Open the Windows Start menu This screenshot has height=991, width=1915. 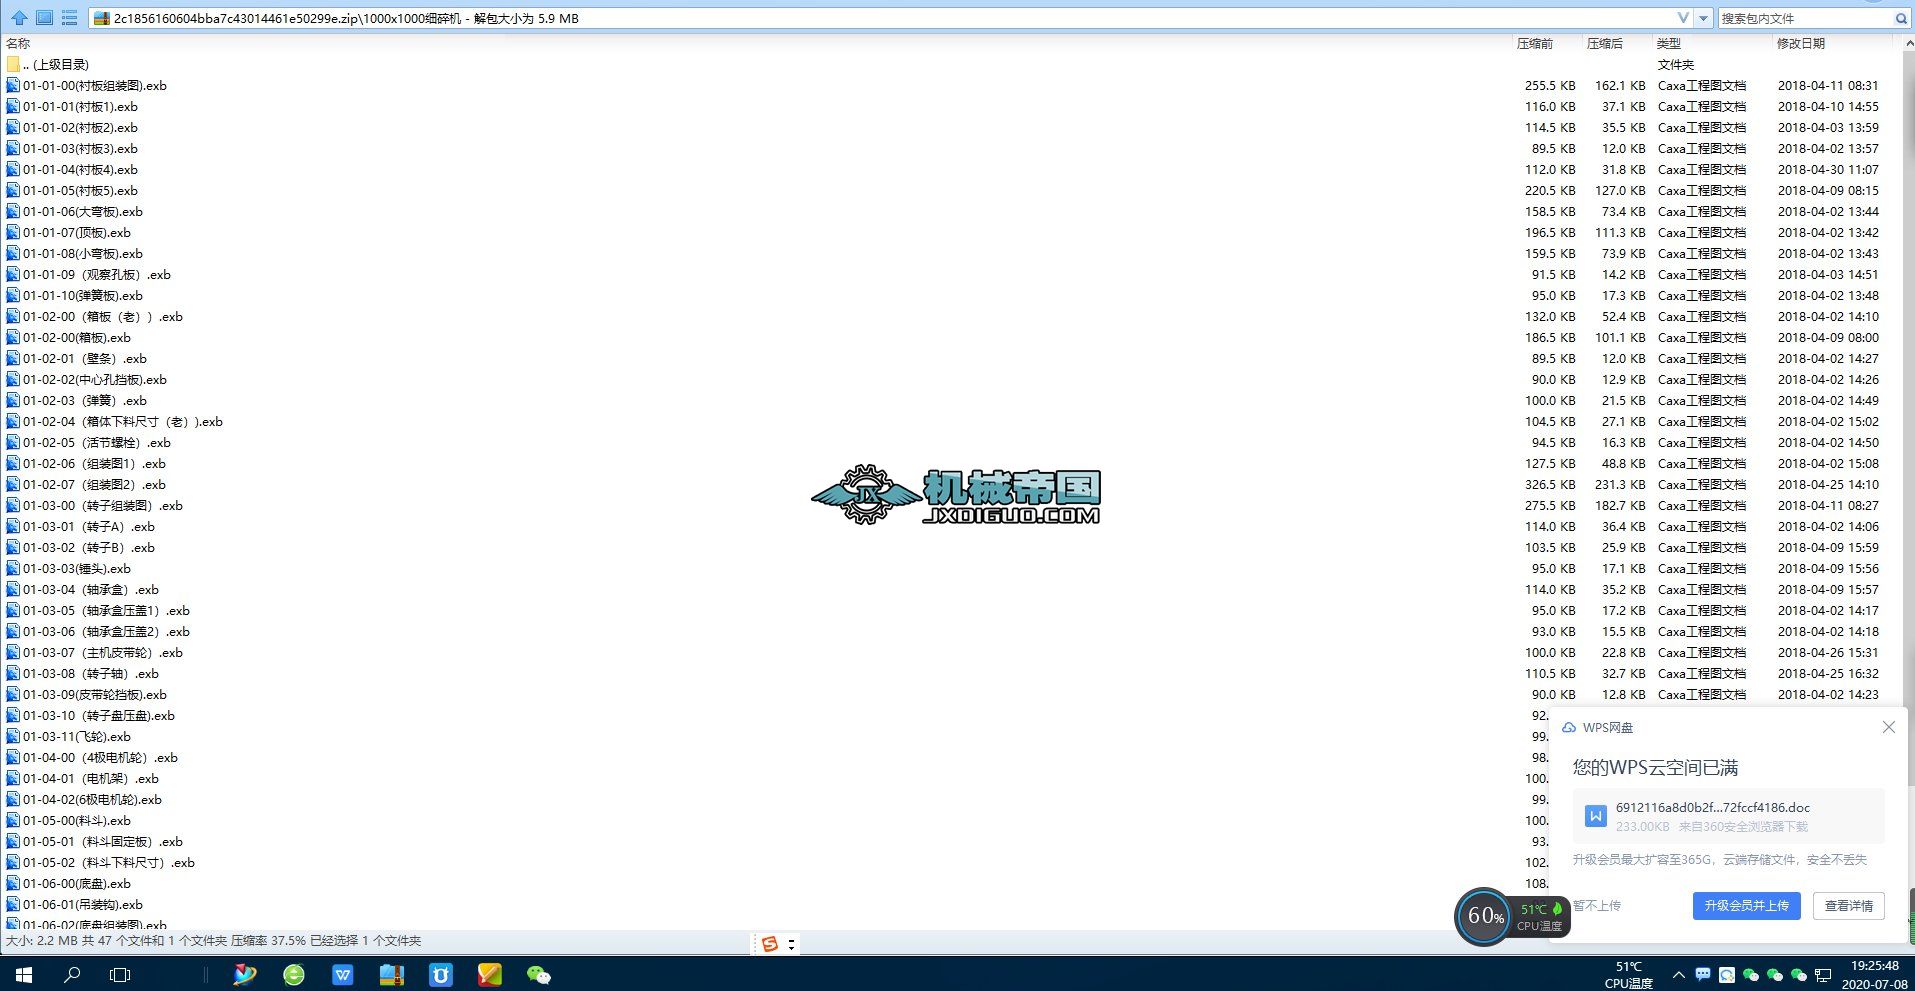24,974
